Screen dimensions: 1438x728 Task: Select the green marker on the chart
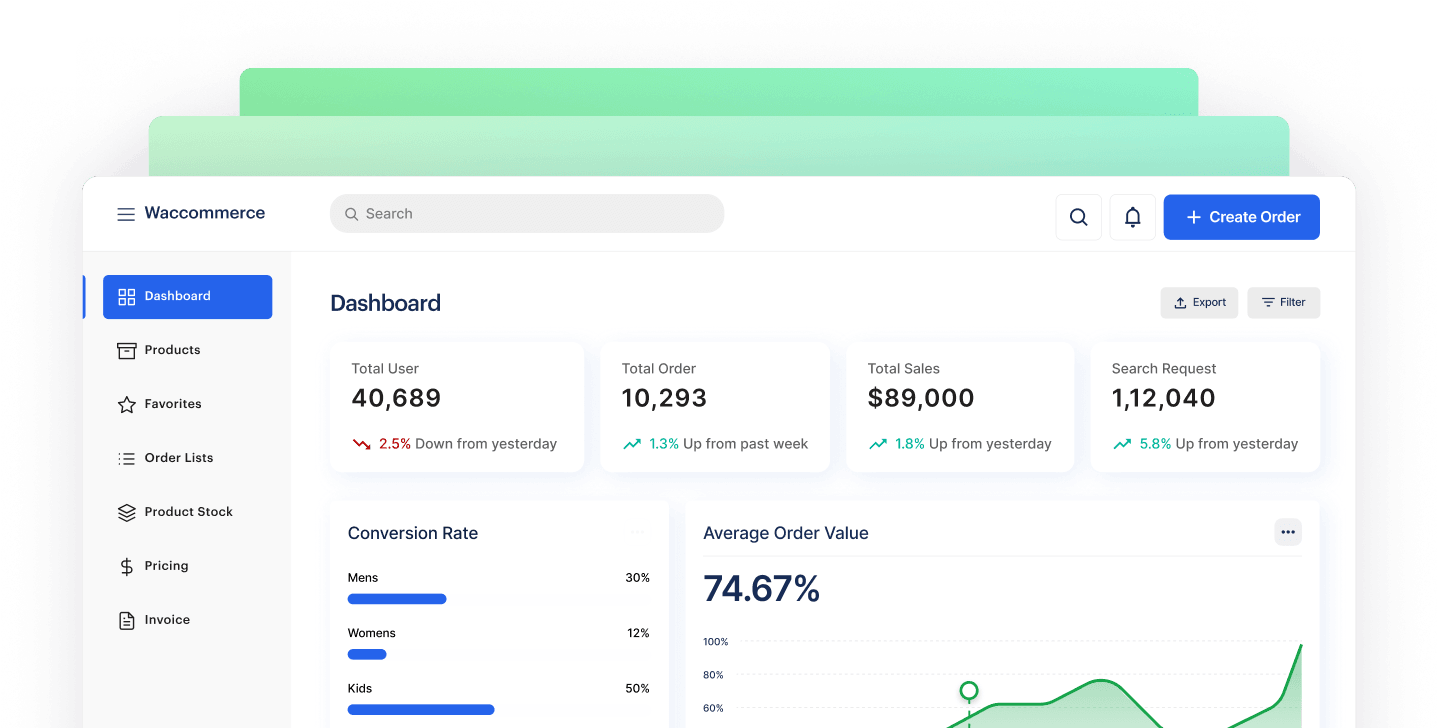(x=969, y=690)
